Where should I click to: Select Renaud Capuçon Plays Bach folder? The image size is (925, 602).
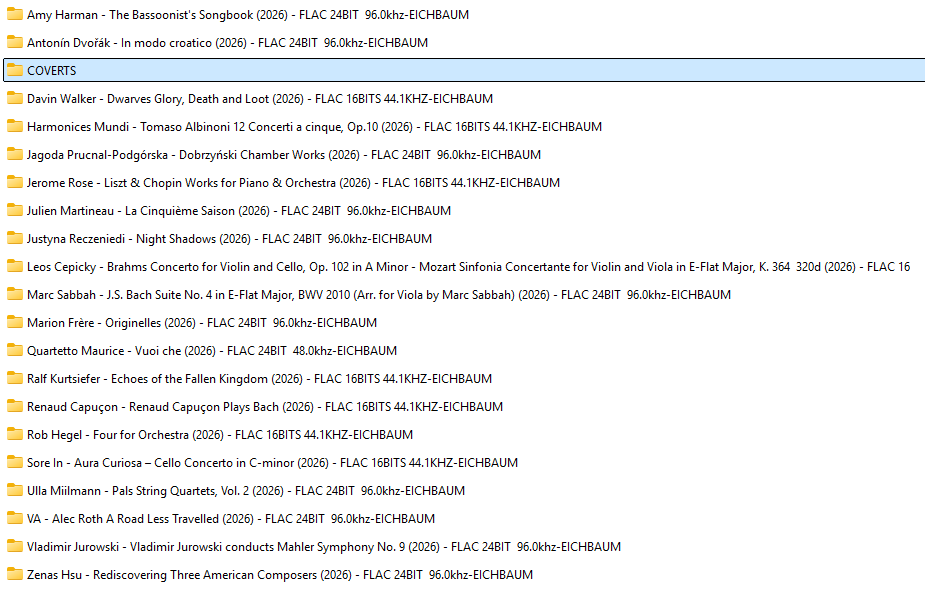coord(265,407)
